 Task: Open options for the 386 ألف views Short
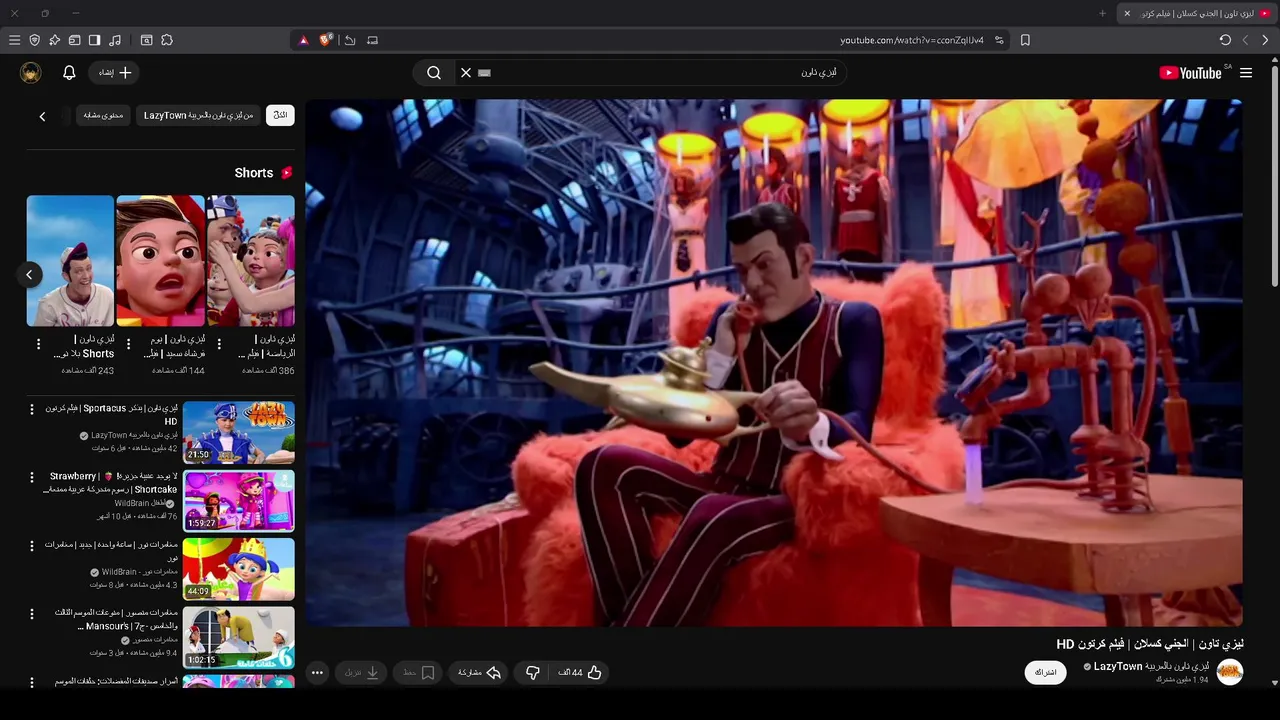[x=219, y=344]
